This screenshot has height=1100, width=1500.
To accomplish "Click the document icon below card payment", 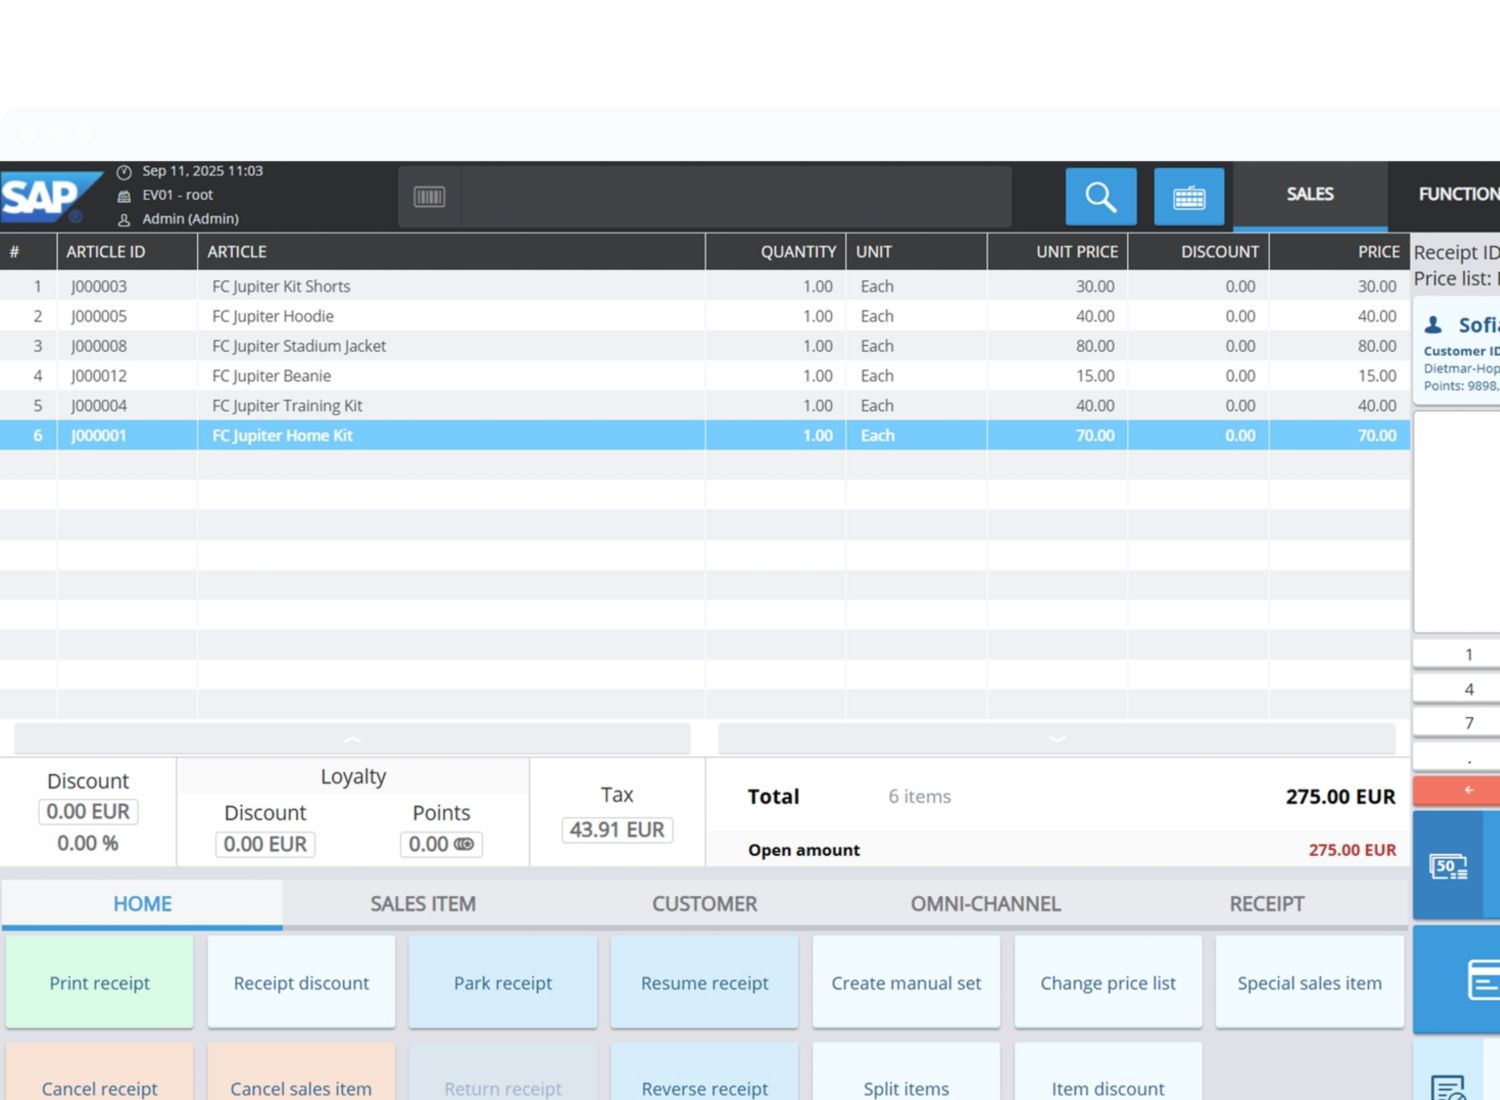I will [1448, 1086].
